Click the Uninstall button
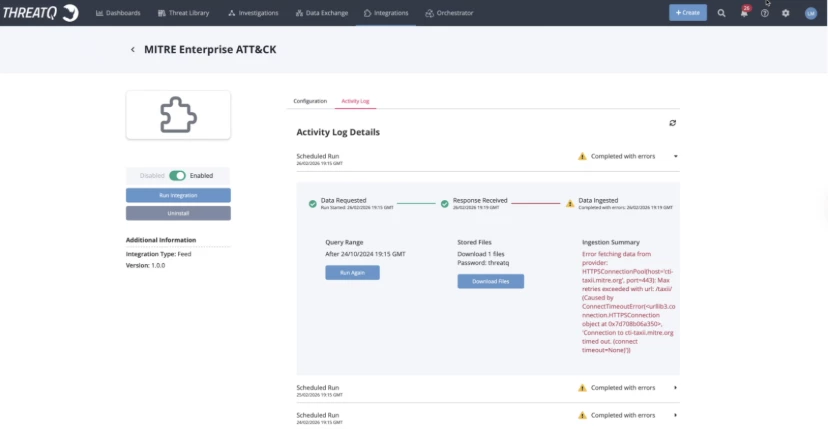This screenshot has height=430, width=828. 178,213
